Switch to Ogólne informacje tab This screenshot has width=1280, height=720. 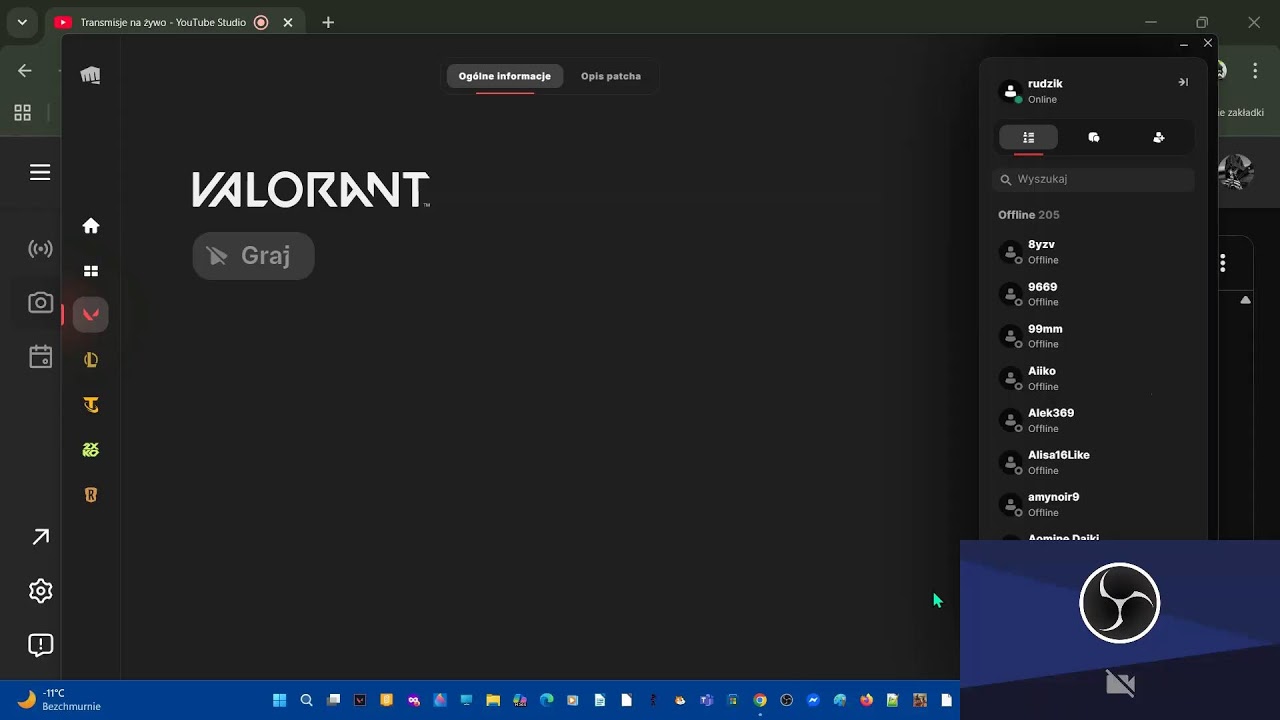[x=505, y=76]
